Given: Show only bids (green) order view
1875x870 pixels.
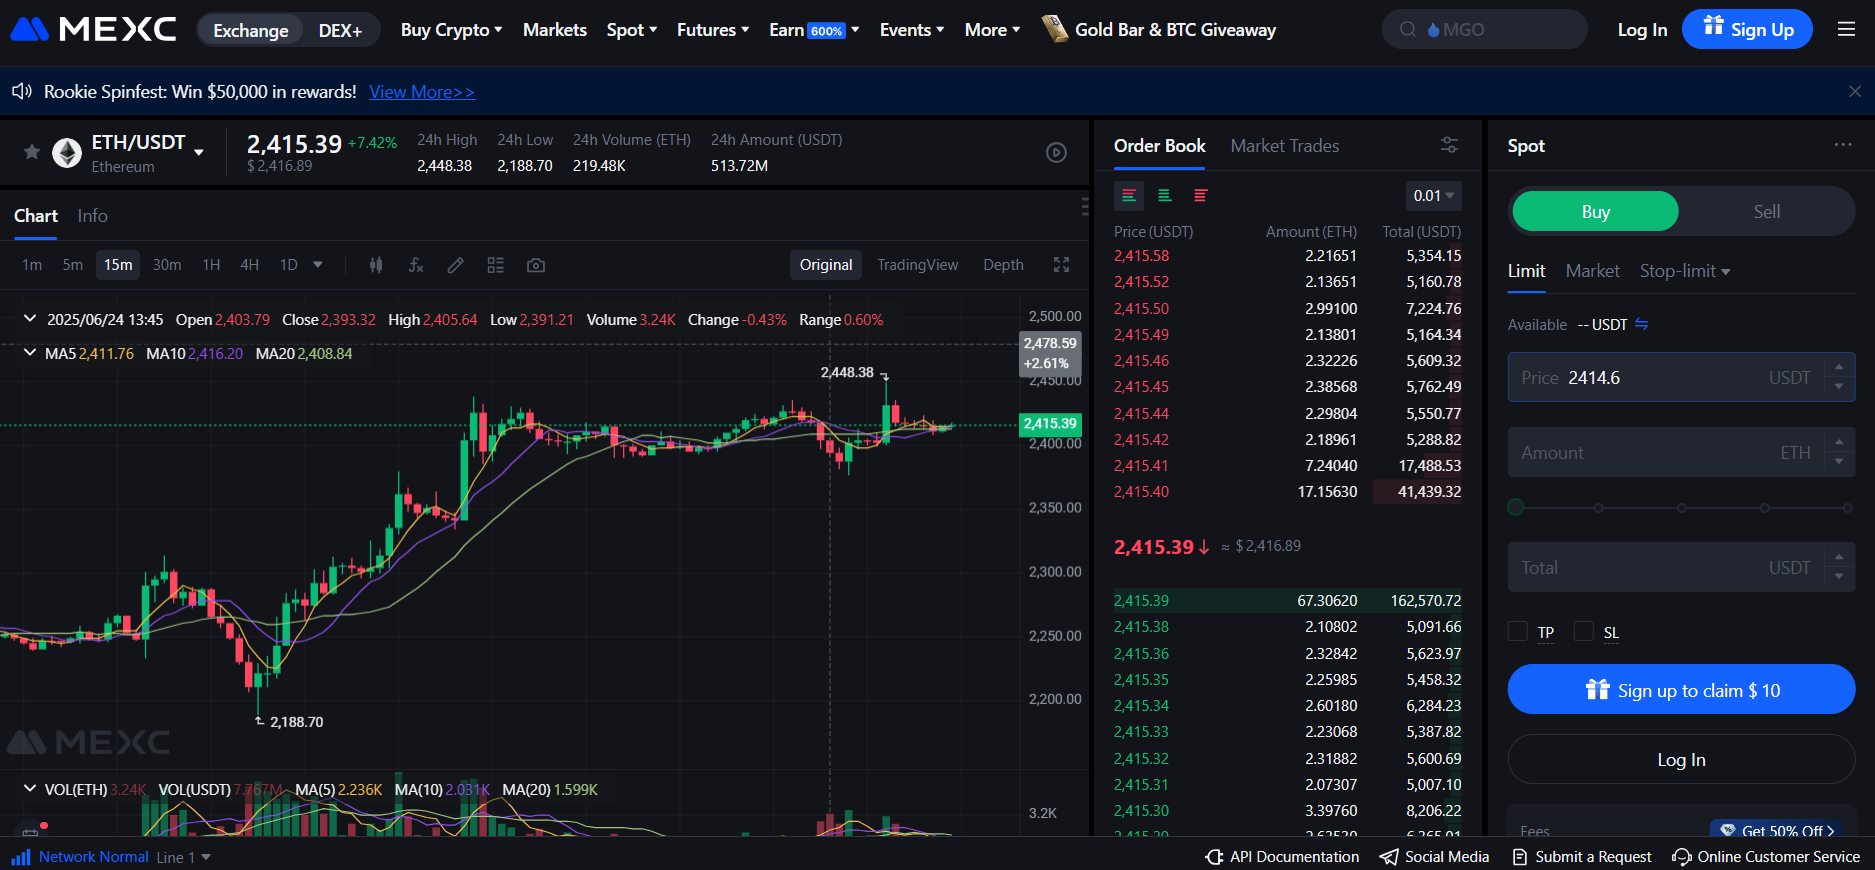Looking at the screenshot, I should (x=1165, y=196).
